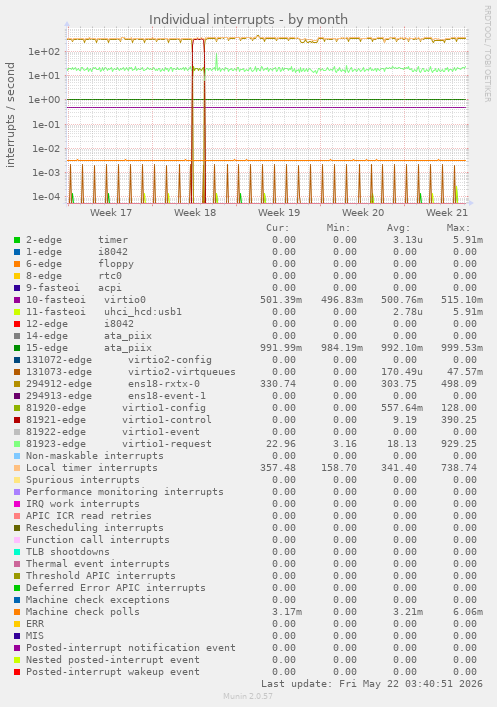Image resolution: width=497 pixels, height=707 pixels.
Task: Click the 294912-edge ens18-rxtx-0 legend label
Action: [x=113, y=384]
